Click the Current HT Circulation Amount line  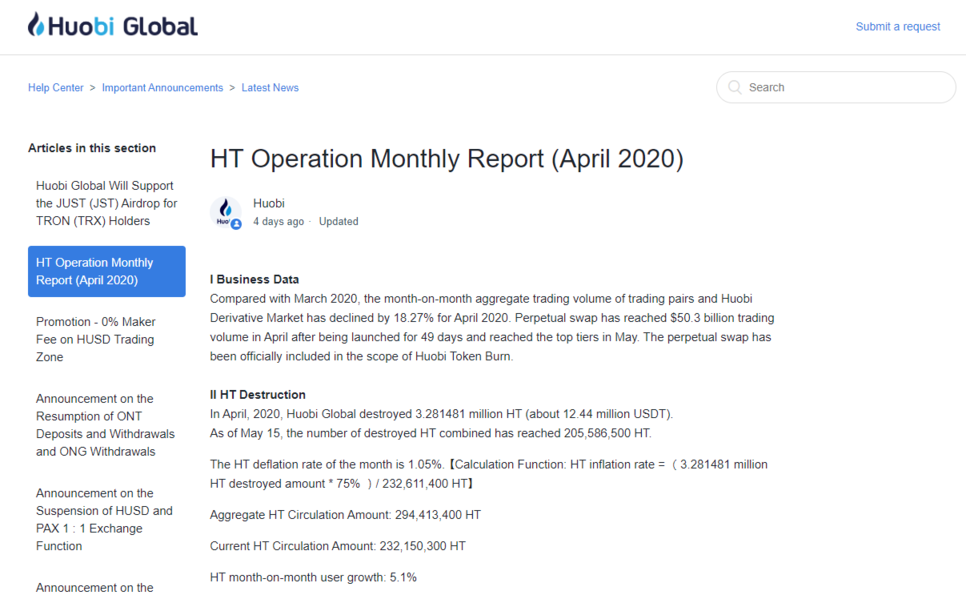pos(338,546)
